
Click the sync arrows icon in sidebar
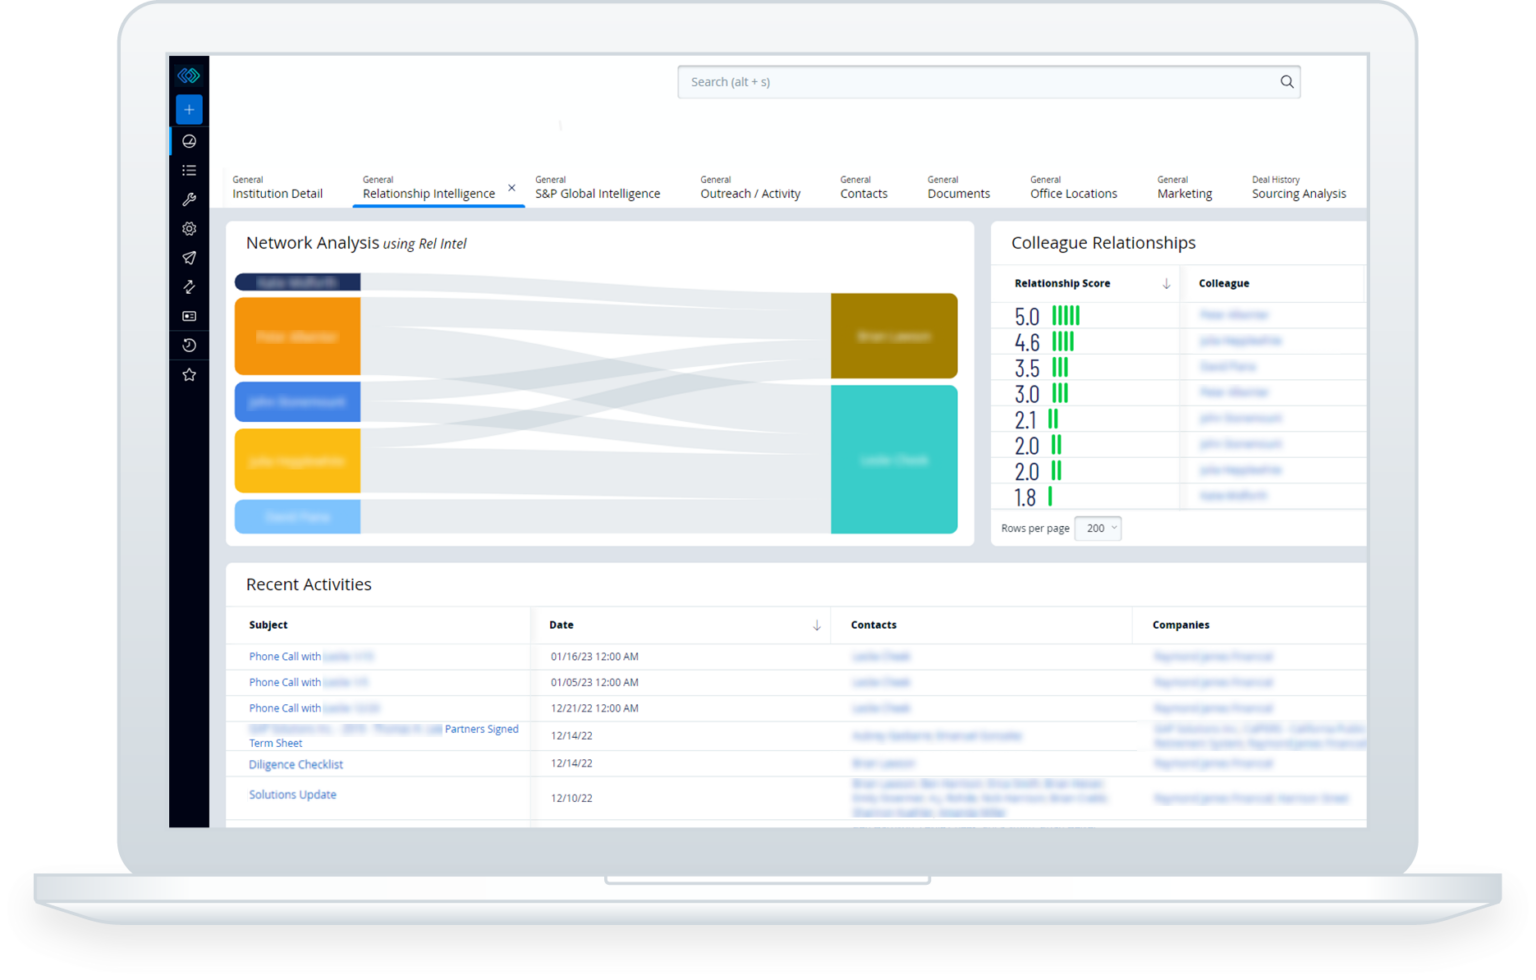coord(189,287)
